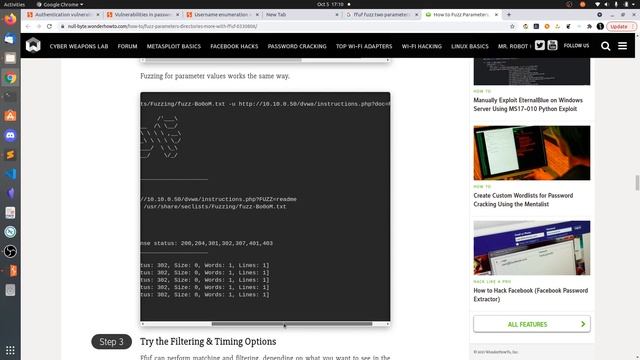Close the 'New Tab' tab

click(x=337, y=14)
